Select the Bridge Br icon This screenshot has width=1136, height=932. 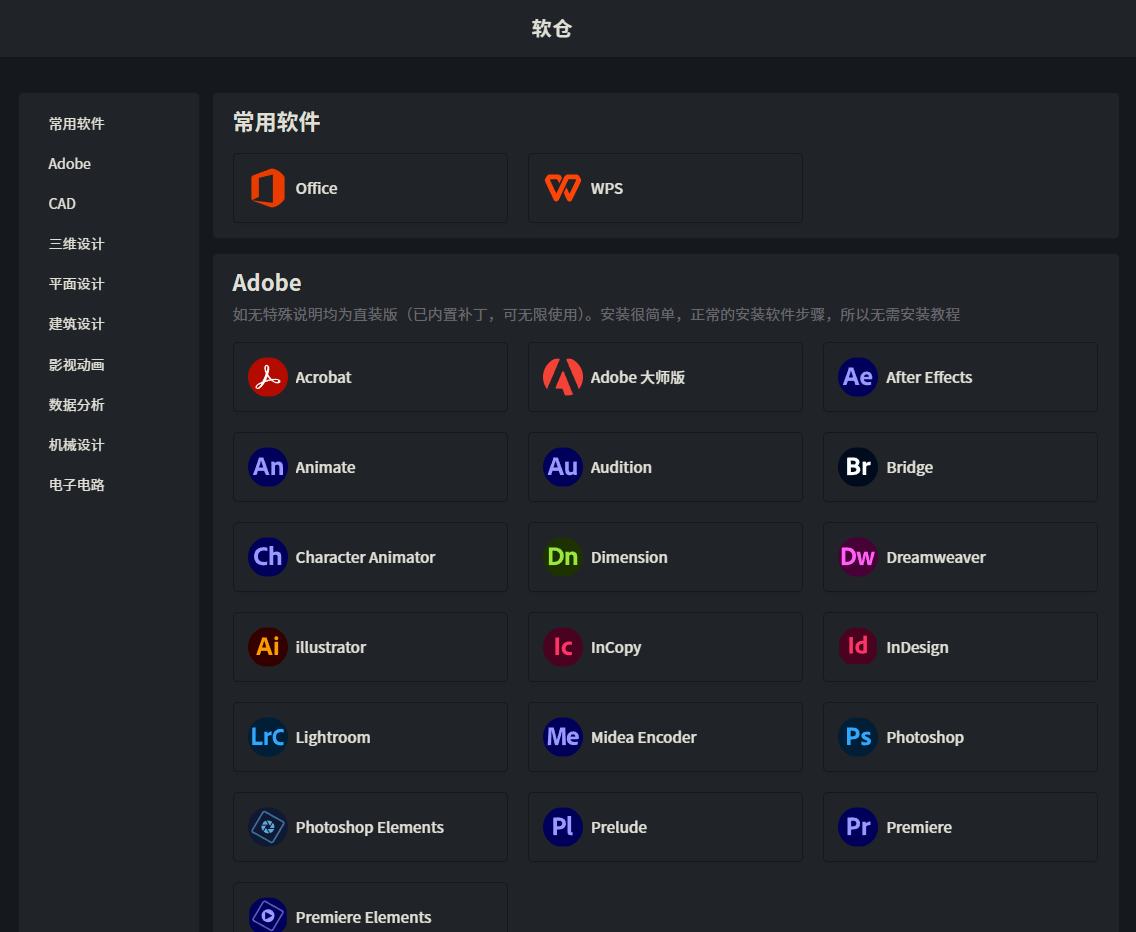coord(858,467)
